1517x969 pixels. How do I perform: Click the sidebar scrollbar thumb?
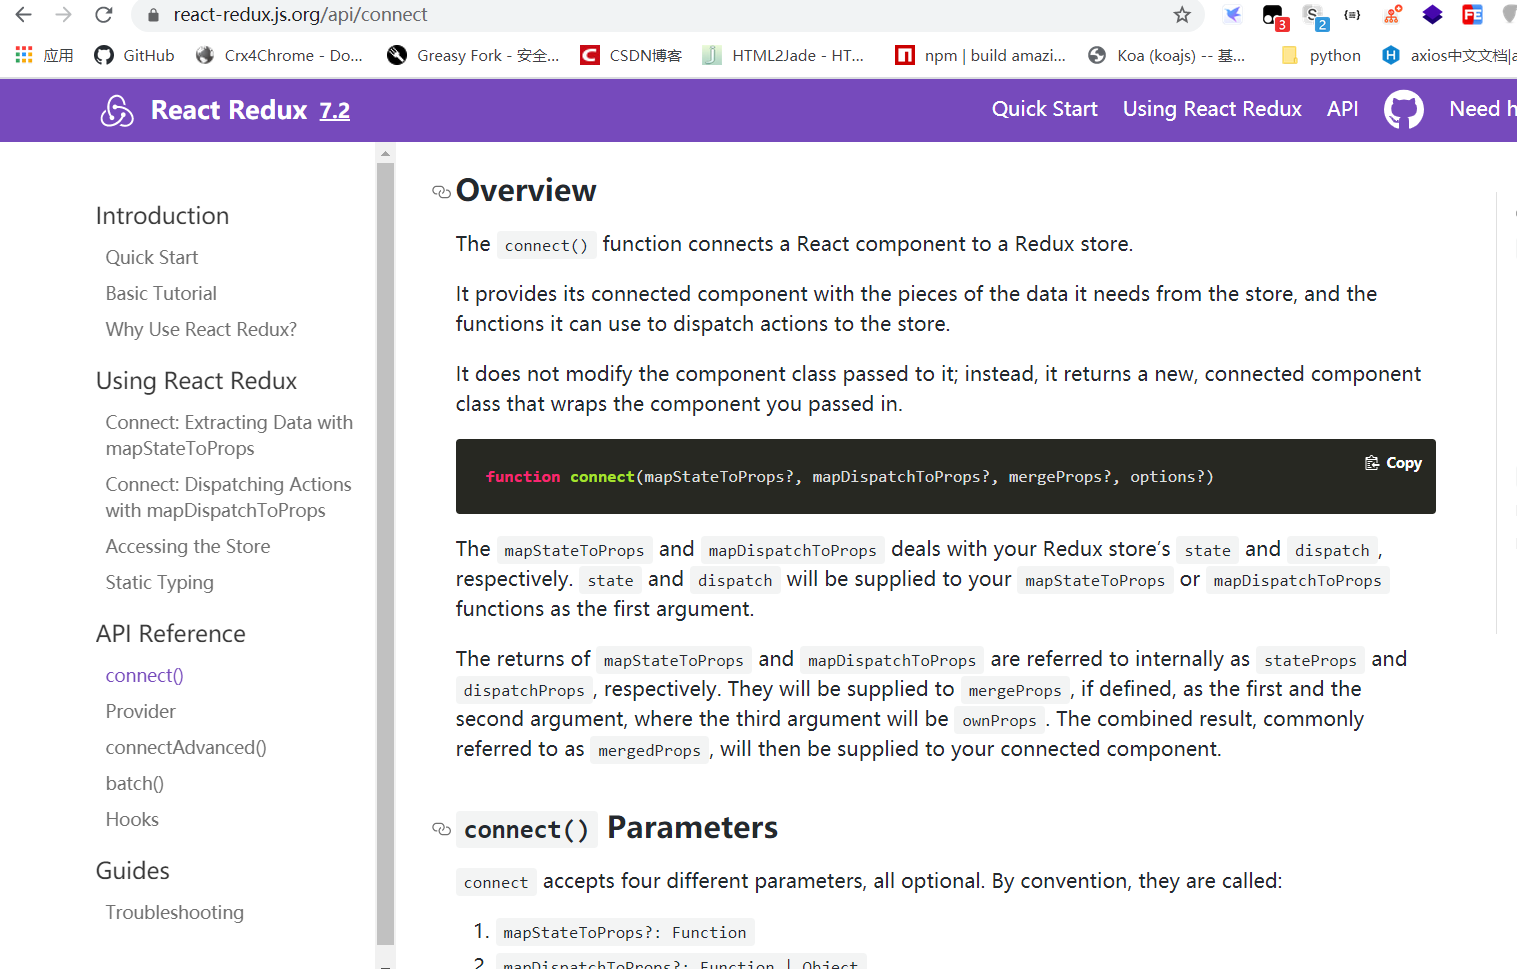click(x=385, y=554)
